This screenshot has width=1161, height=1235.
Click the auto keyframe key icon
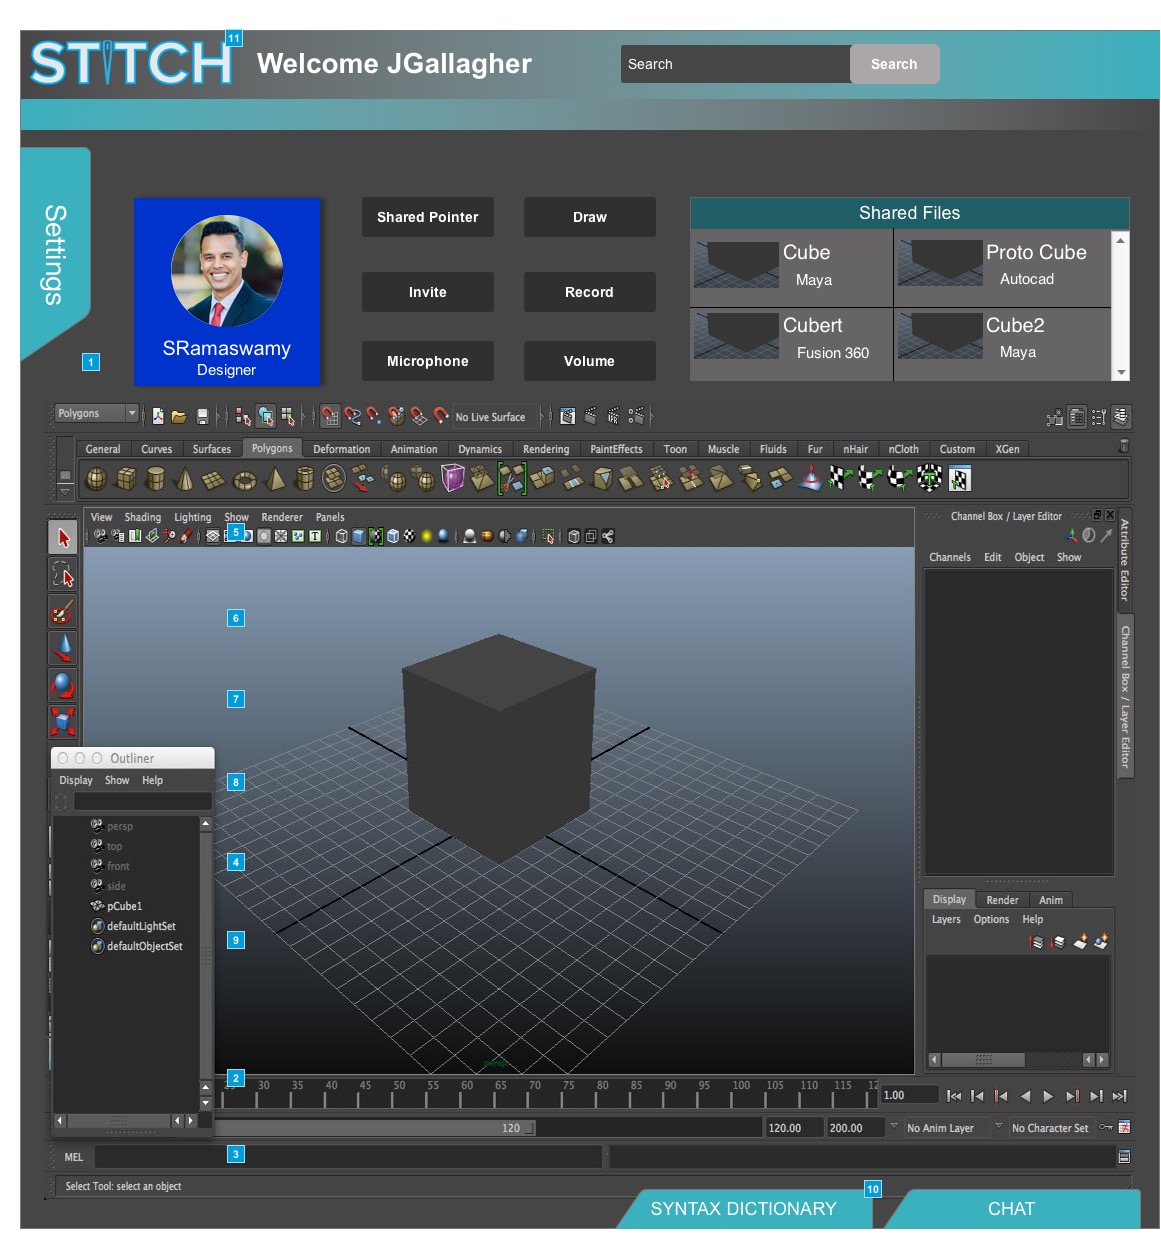click(x=1106, y=1127)
